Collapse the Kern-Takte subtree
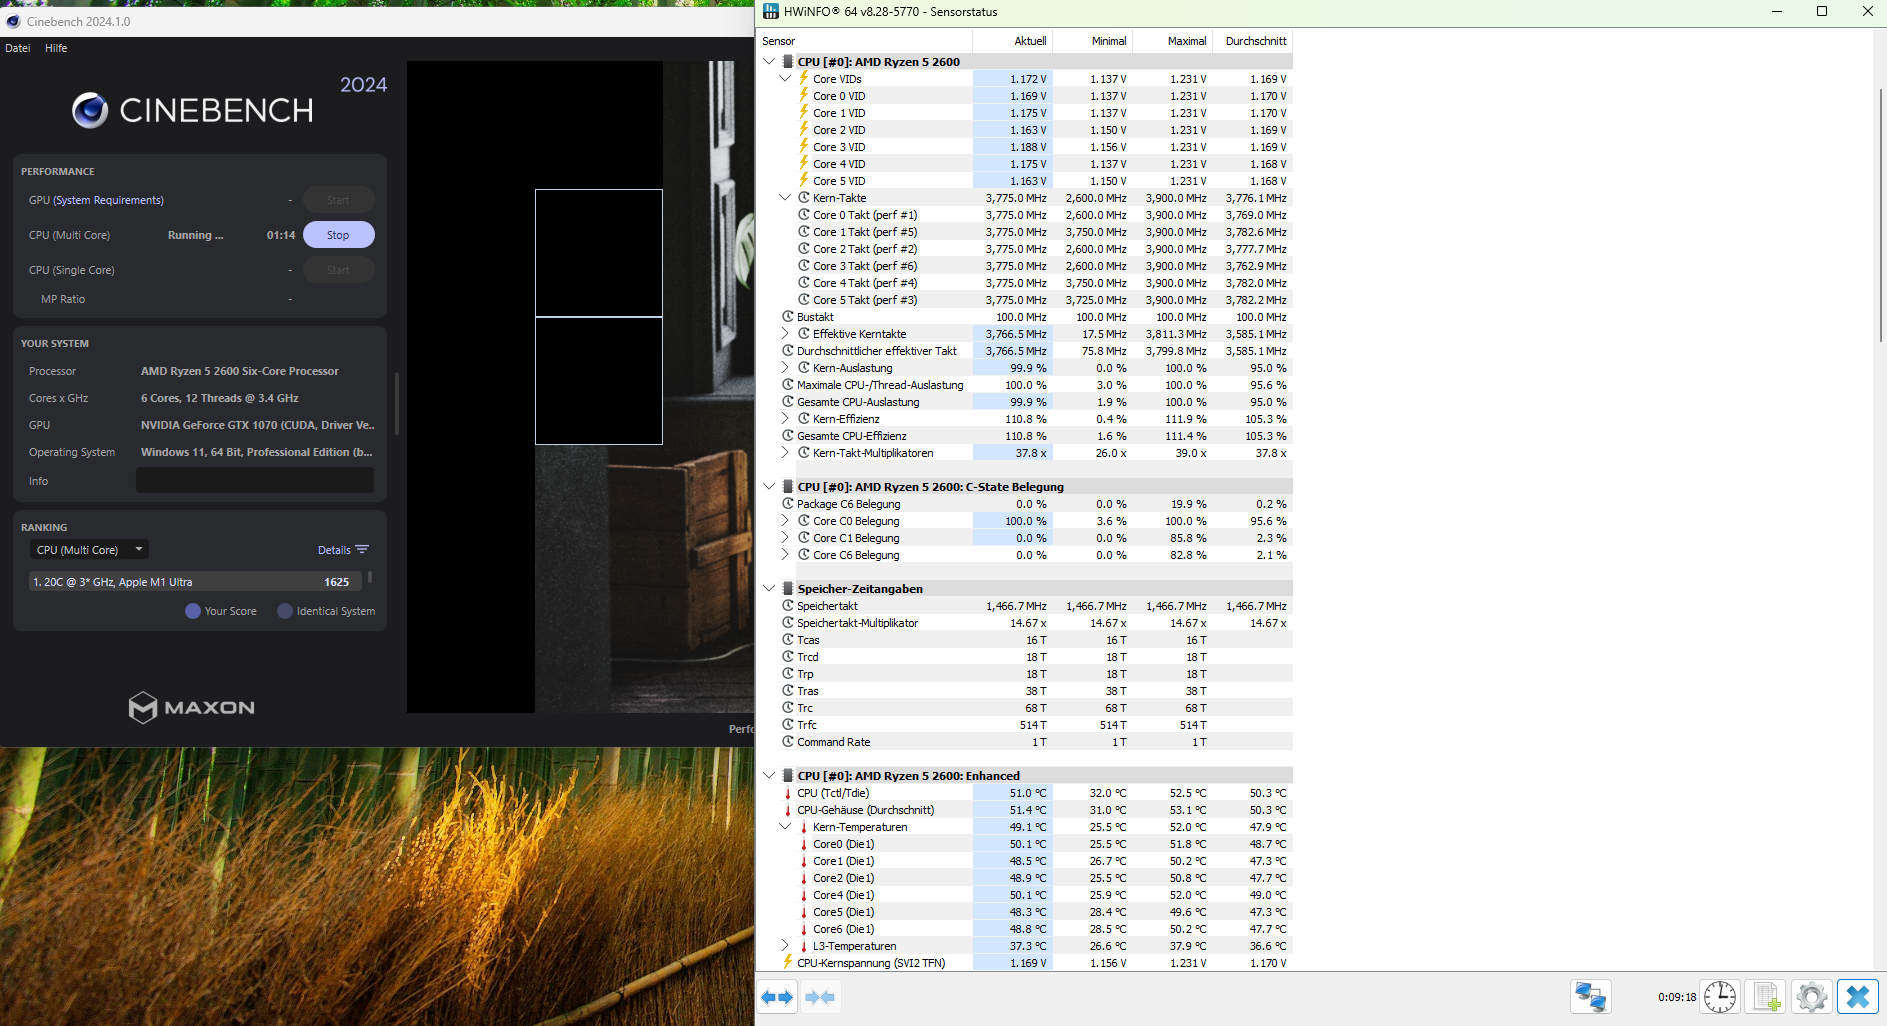 coord(785,197)
